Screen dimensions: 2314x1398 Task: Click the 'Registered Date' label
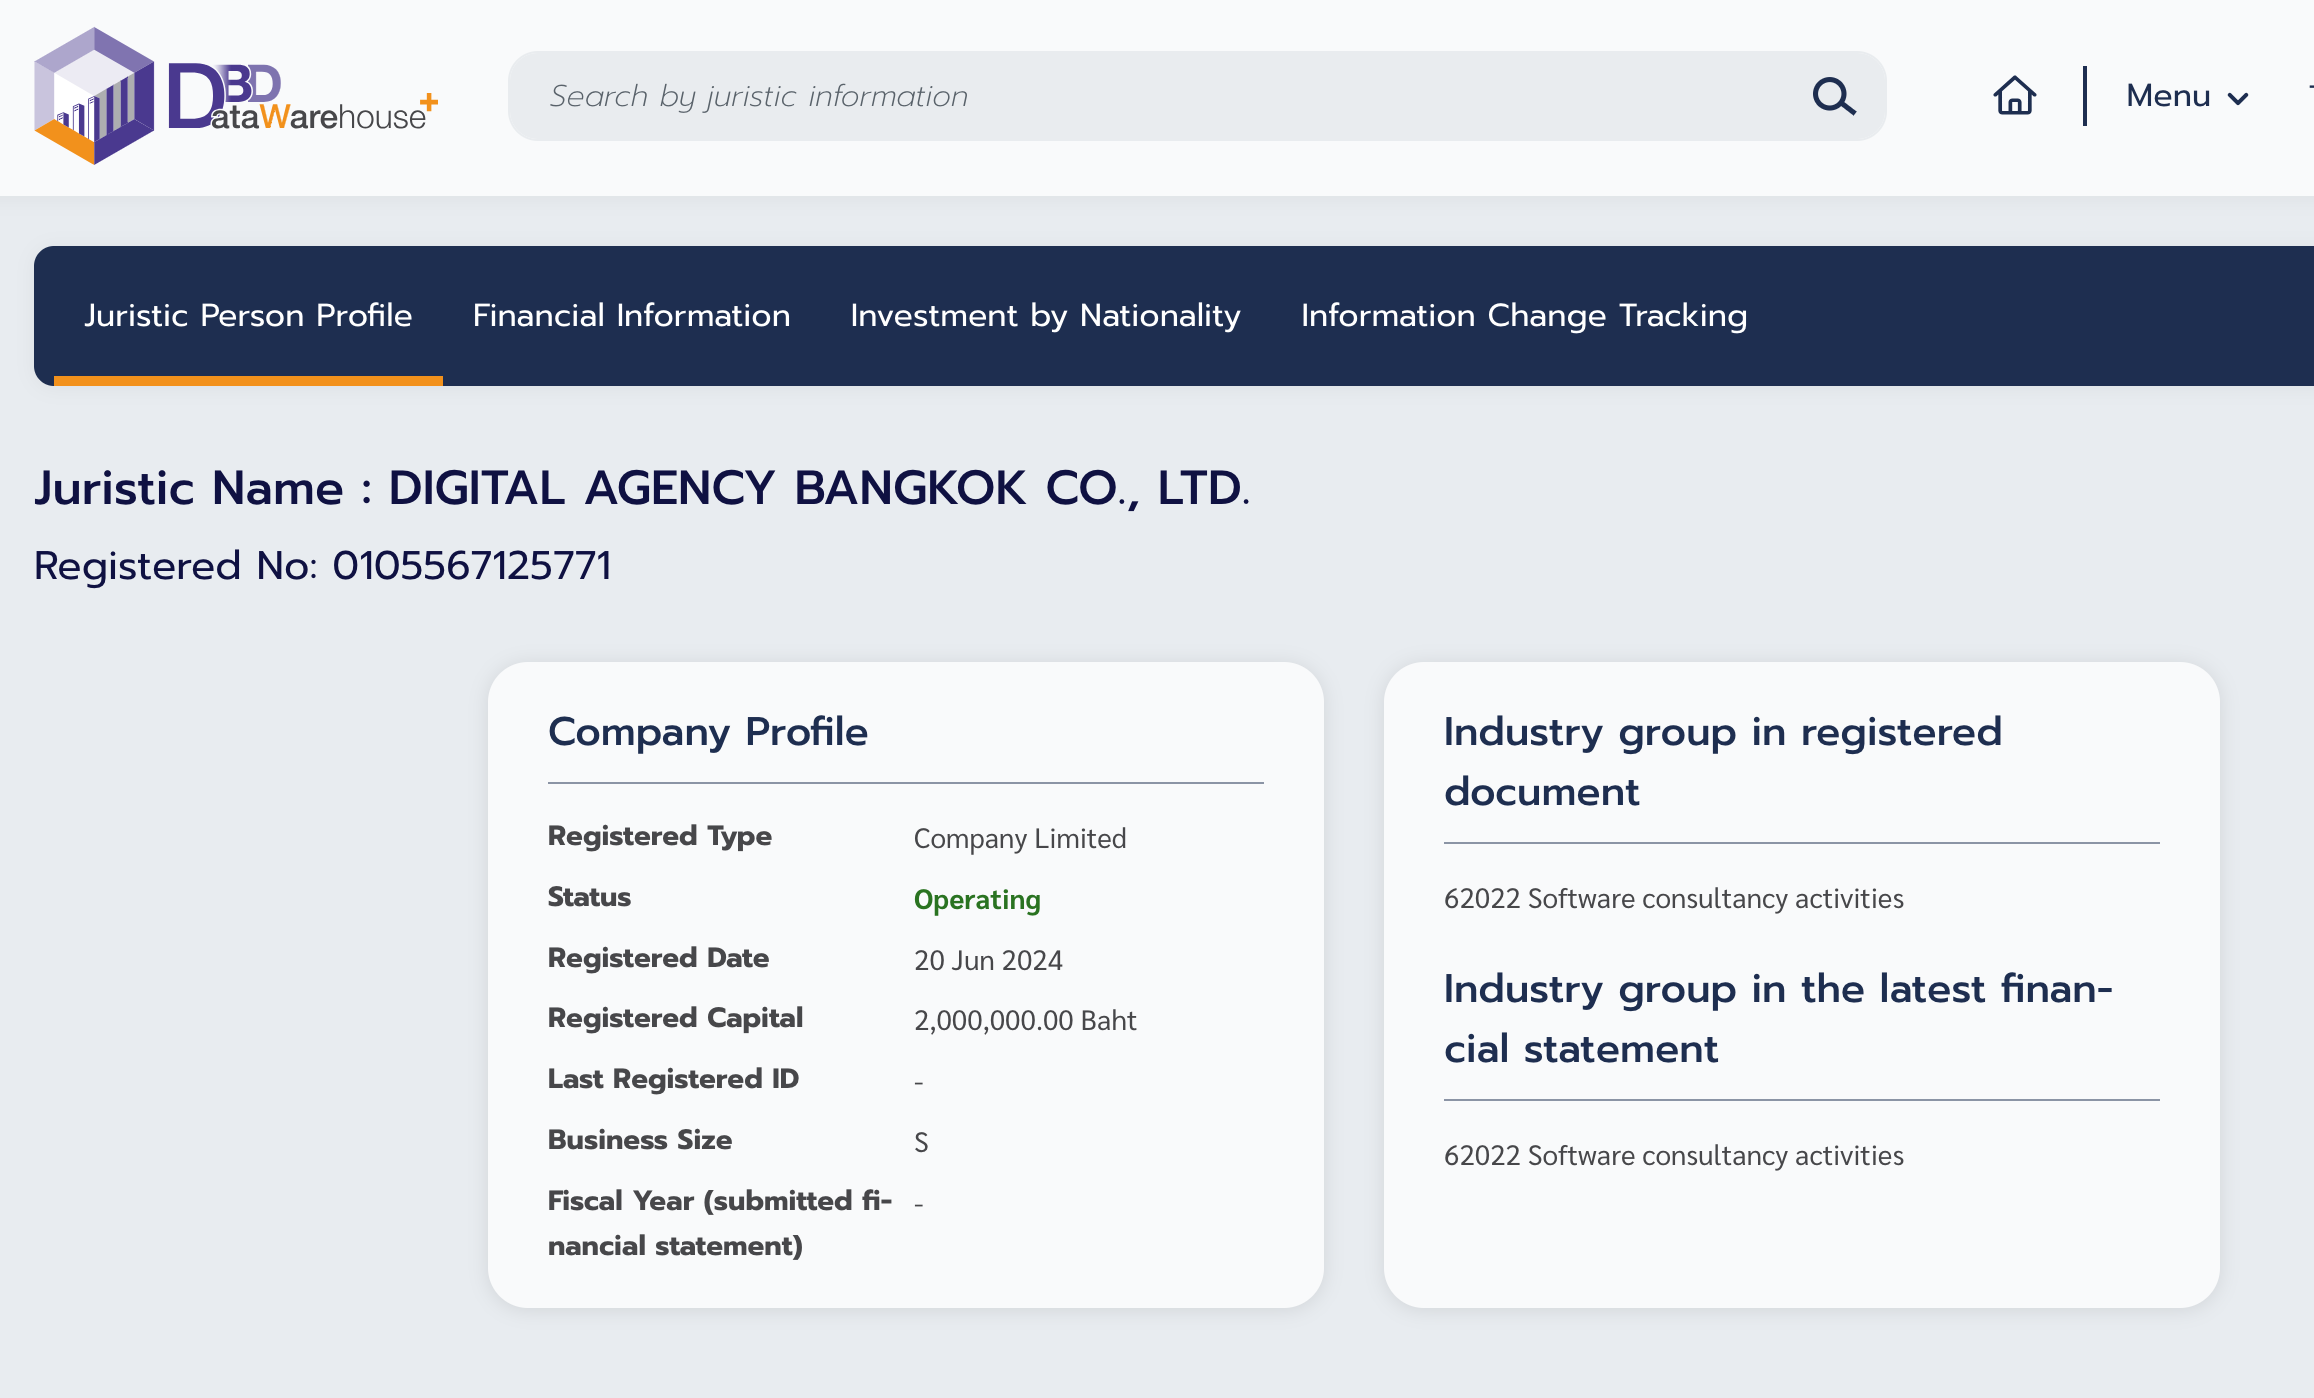click(658, 958)
